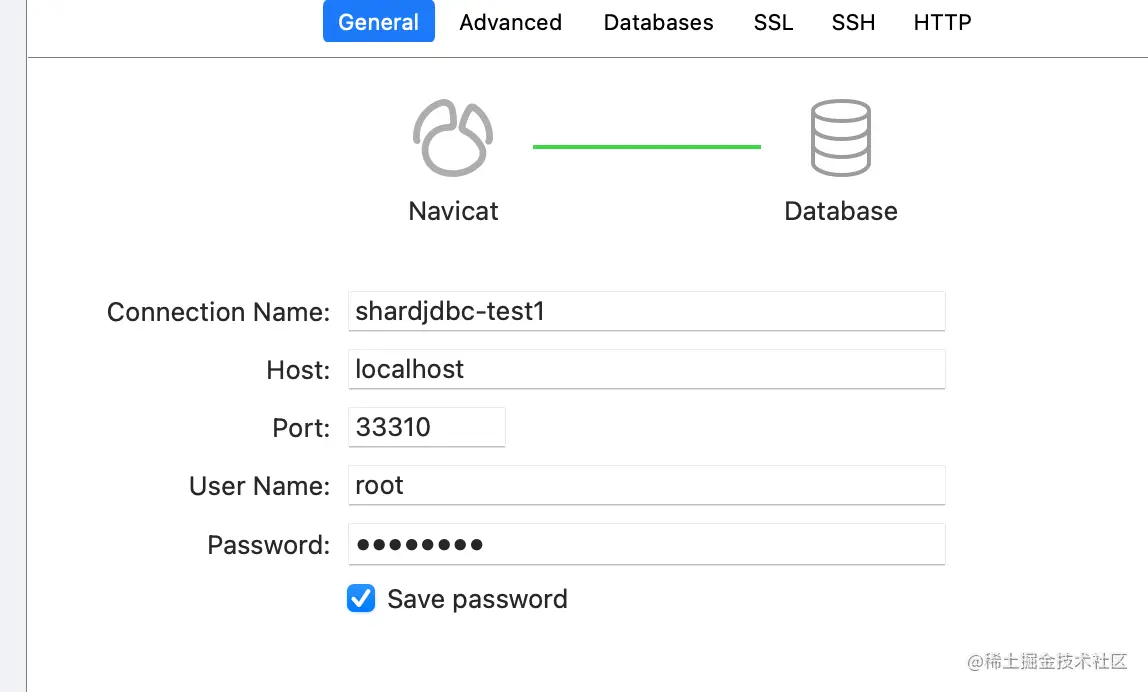Image resolution: width=1148 pixels, height=692 pixels.
Task: Focus the Connection Name field
Action: 646,312
